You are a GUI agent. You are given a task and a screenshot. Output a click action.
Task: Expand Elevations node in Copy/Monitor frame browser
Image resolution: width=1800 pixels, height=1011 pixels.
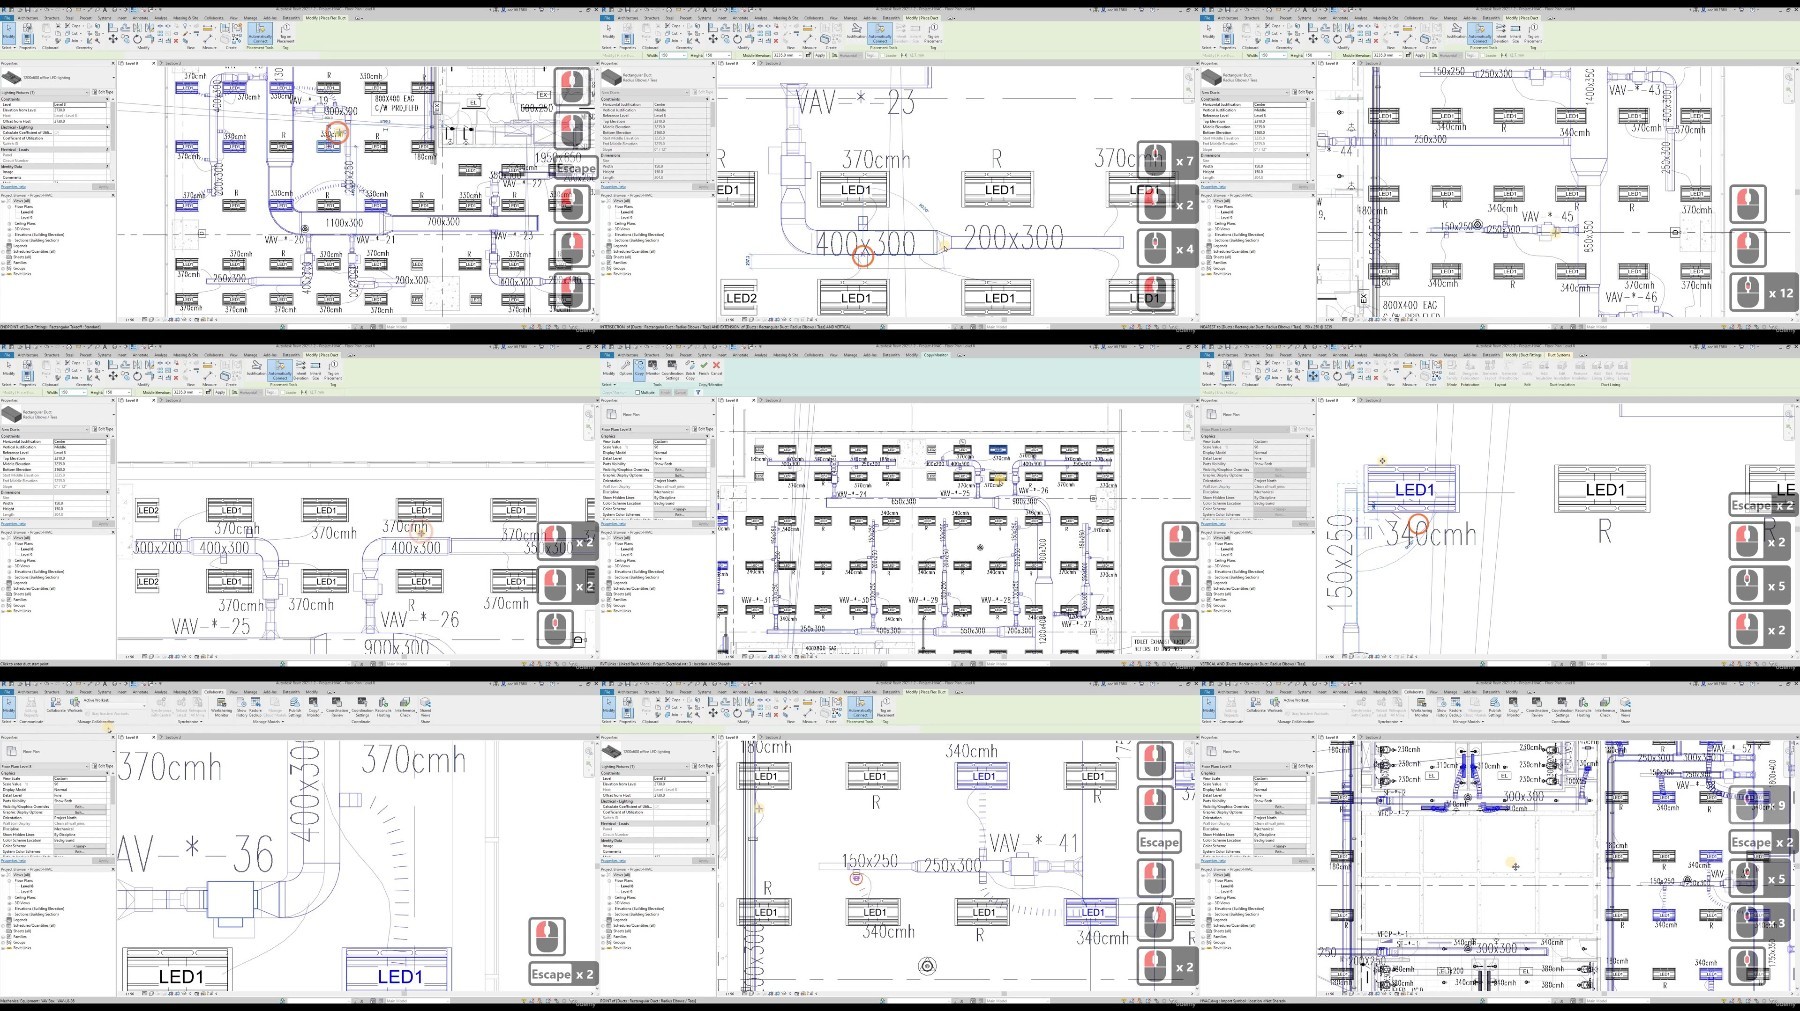coord(609,572)
